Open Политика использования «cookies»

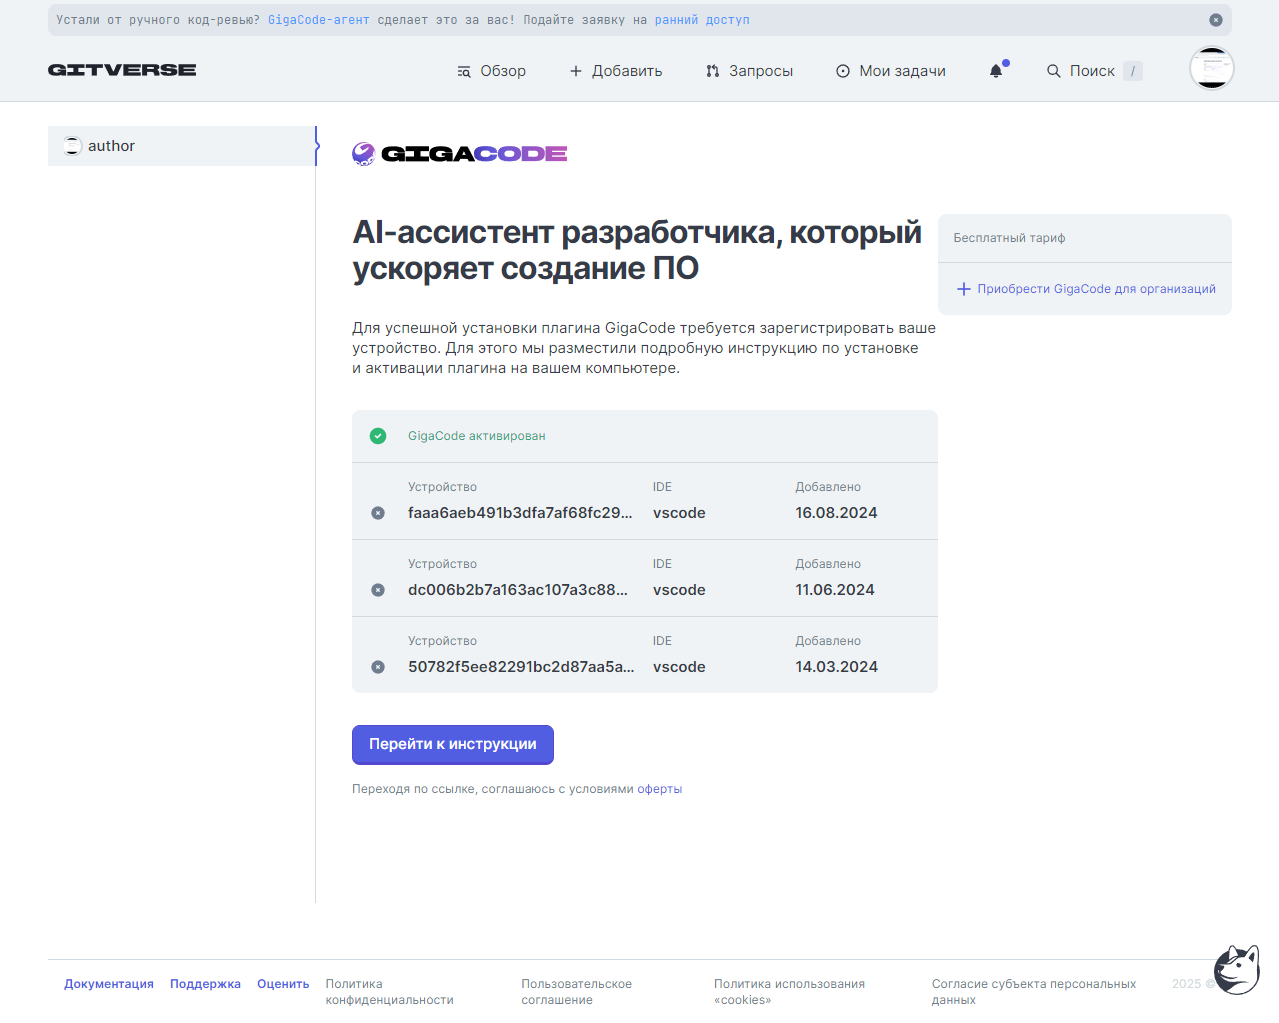[790, 992]
